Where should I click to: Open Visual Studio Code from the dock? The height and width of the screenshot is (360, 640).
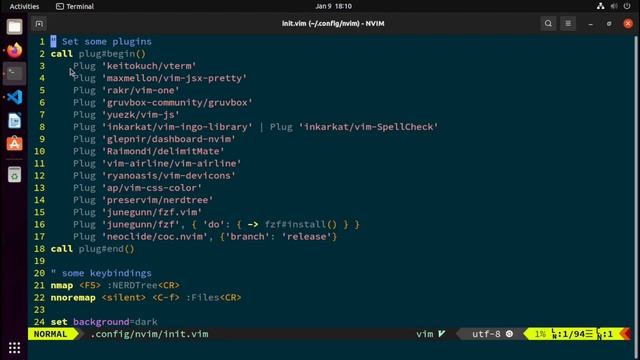click(14, 97)
